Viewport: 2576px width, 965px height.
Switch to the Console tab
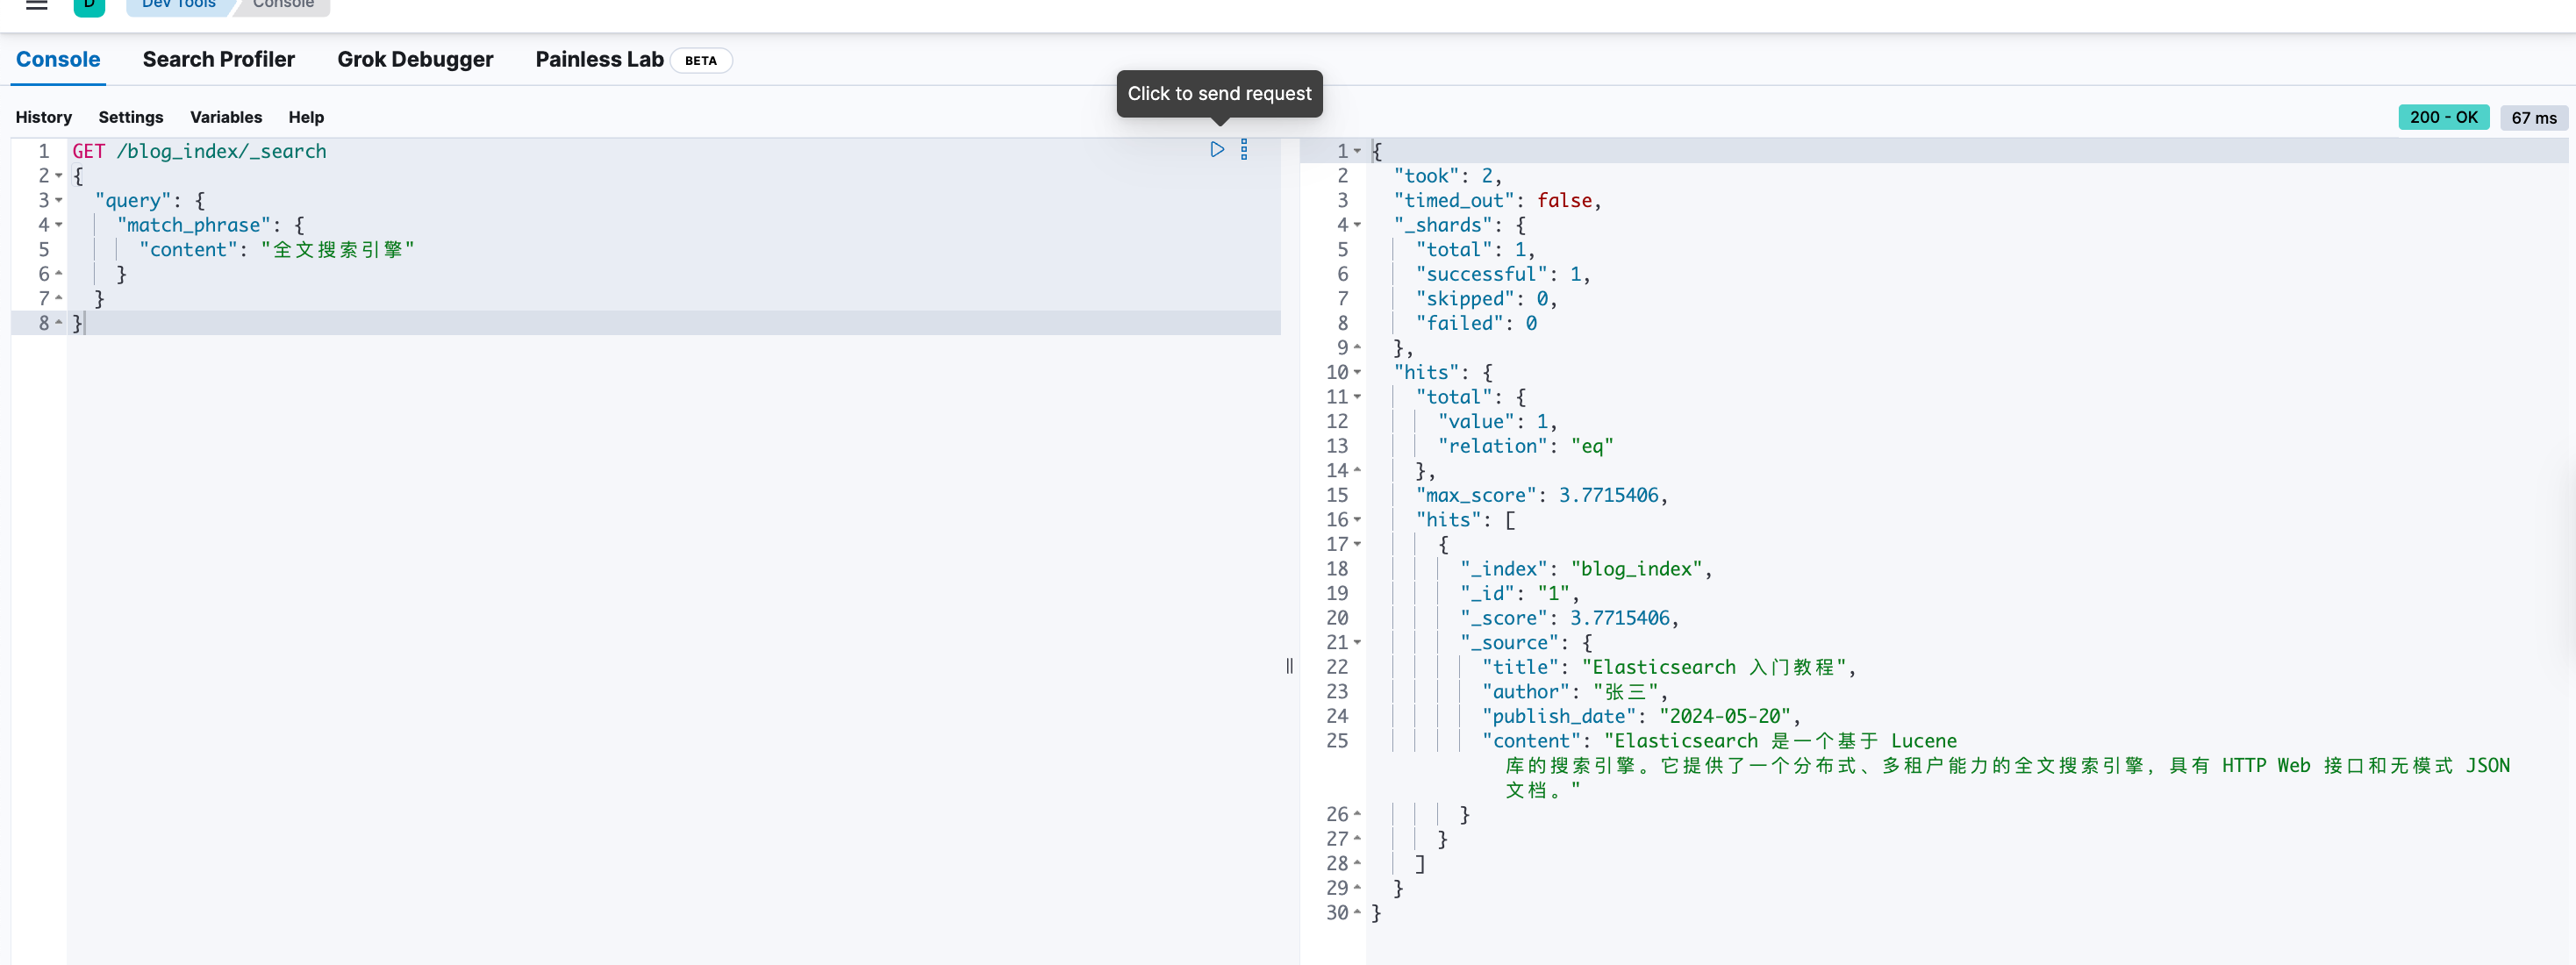pyautogui.click(x=58, y=59)
